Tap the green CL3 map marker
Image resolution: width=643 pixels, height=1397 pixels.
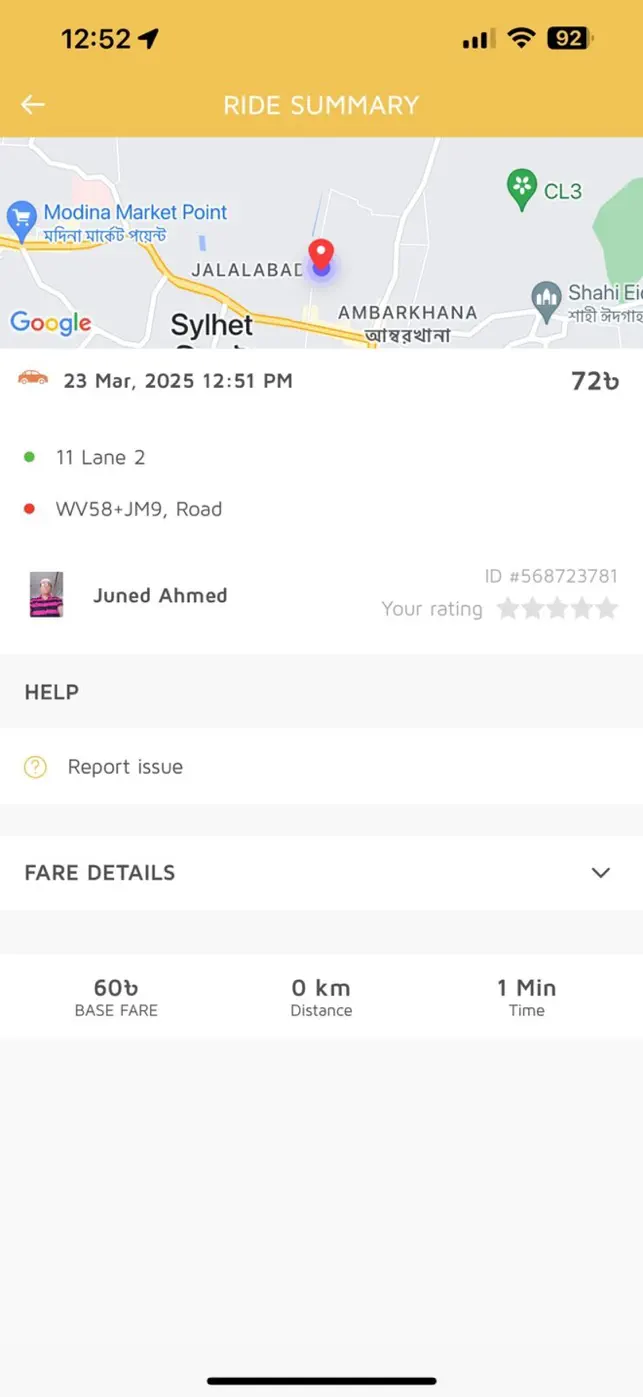pos(521,188)
